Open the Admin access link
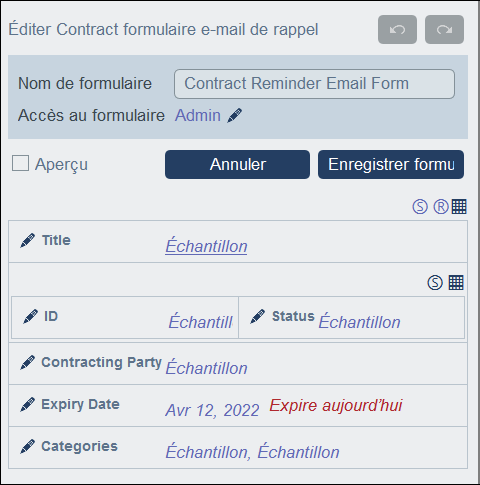Image resolution: width=480 pixels, height=485 pixels. [x=198, y=116]
